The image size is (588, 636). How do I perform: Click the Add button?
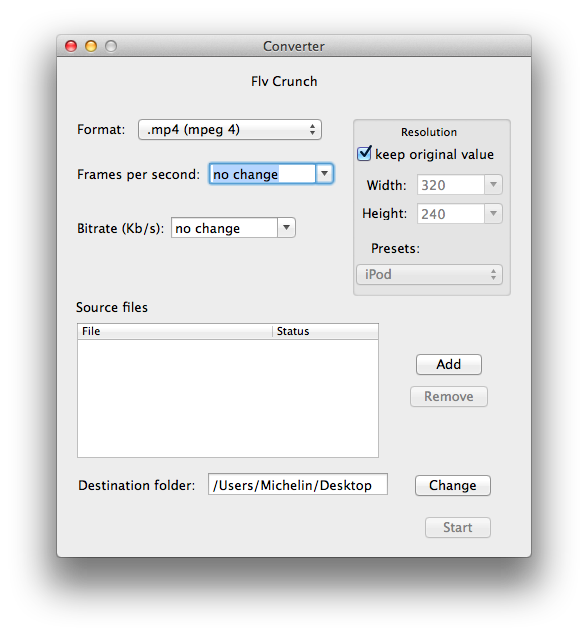point(449,364)
